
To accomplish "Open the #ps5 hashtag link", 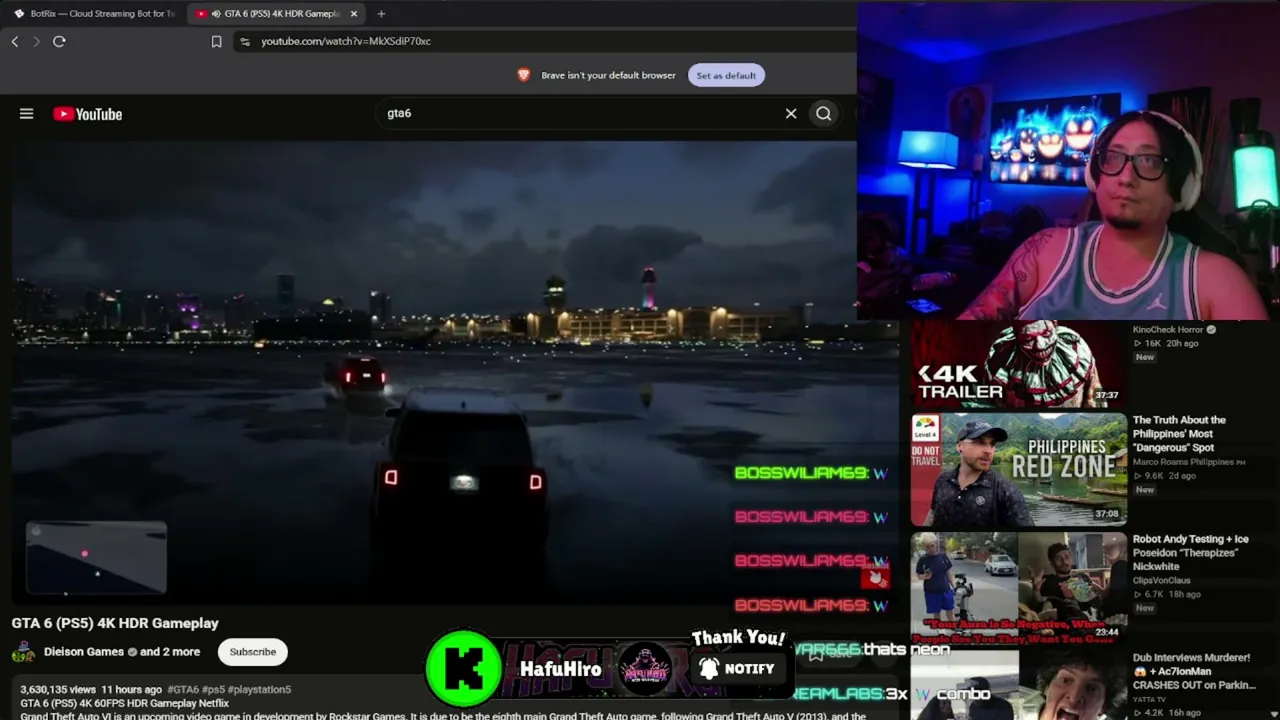I will pos(213,689).
